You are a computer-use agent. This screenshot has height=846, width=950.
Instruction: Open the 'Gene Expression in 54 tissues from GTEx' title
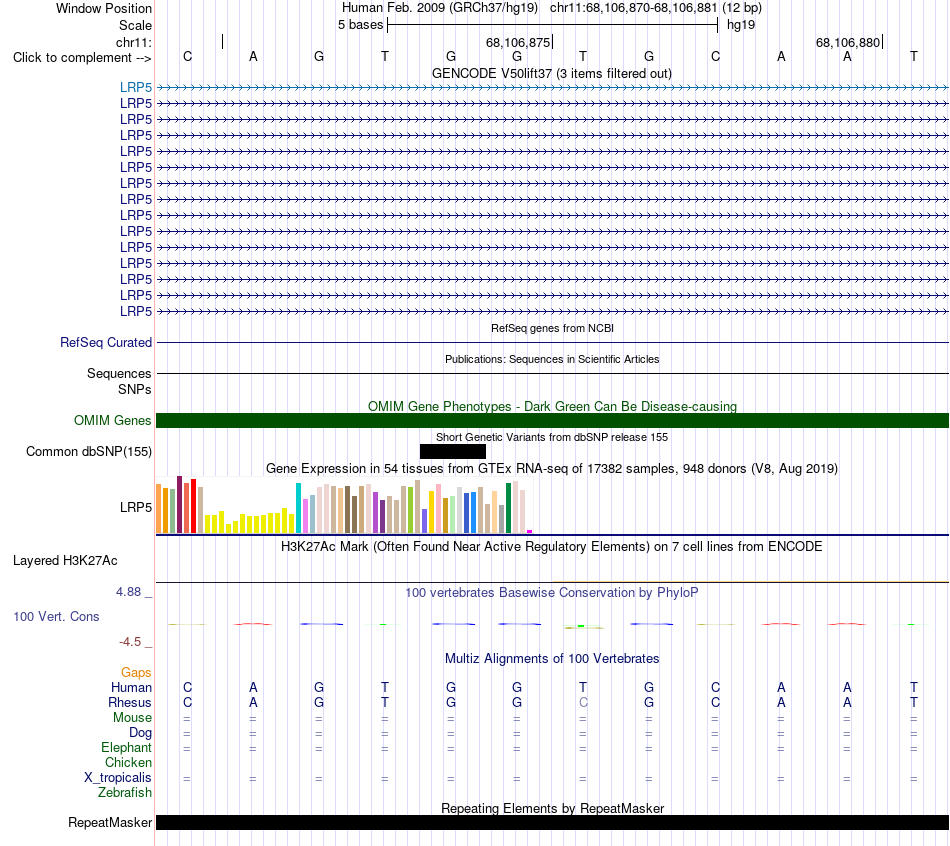tap(552, 468)
